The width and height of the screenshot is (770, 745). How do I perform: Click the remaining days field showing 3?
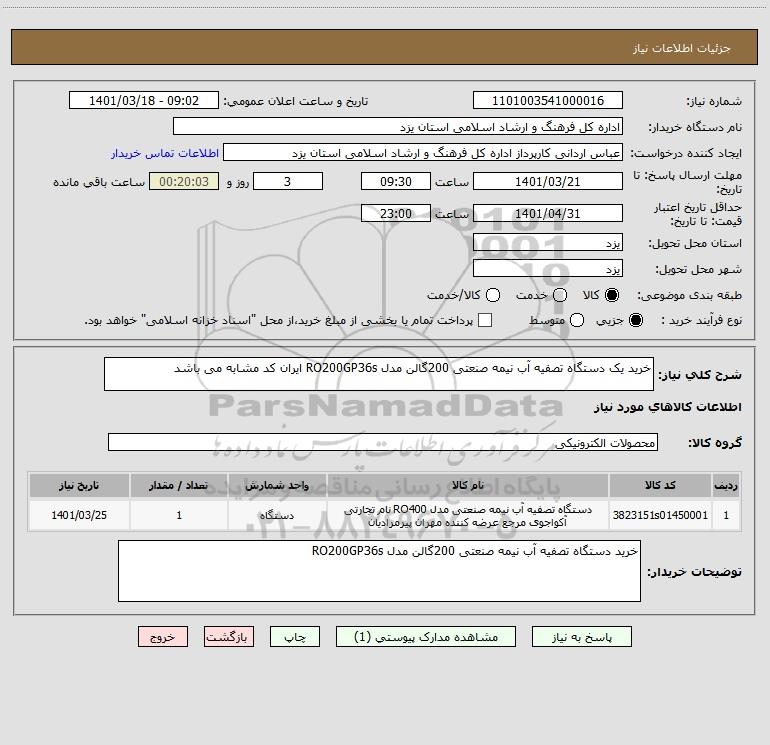pos(288,182)
